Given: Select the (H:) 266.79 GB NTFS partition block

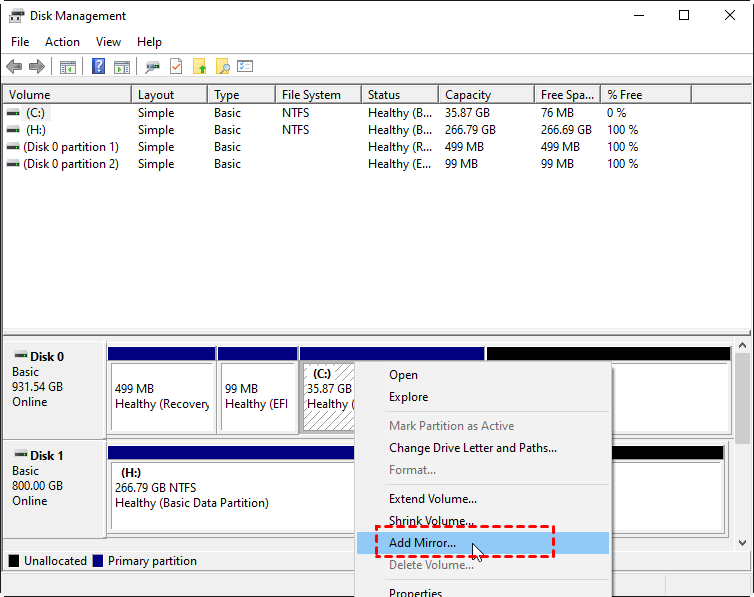Looking at the screenshot, I should (x=232, y=495).
